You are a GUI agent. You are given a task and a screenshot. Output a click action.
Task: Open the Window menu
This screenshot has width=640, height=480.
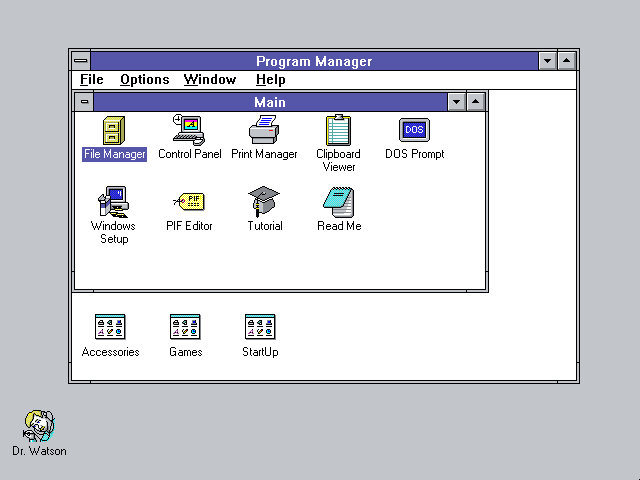(x=210, y=80)
